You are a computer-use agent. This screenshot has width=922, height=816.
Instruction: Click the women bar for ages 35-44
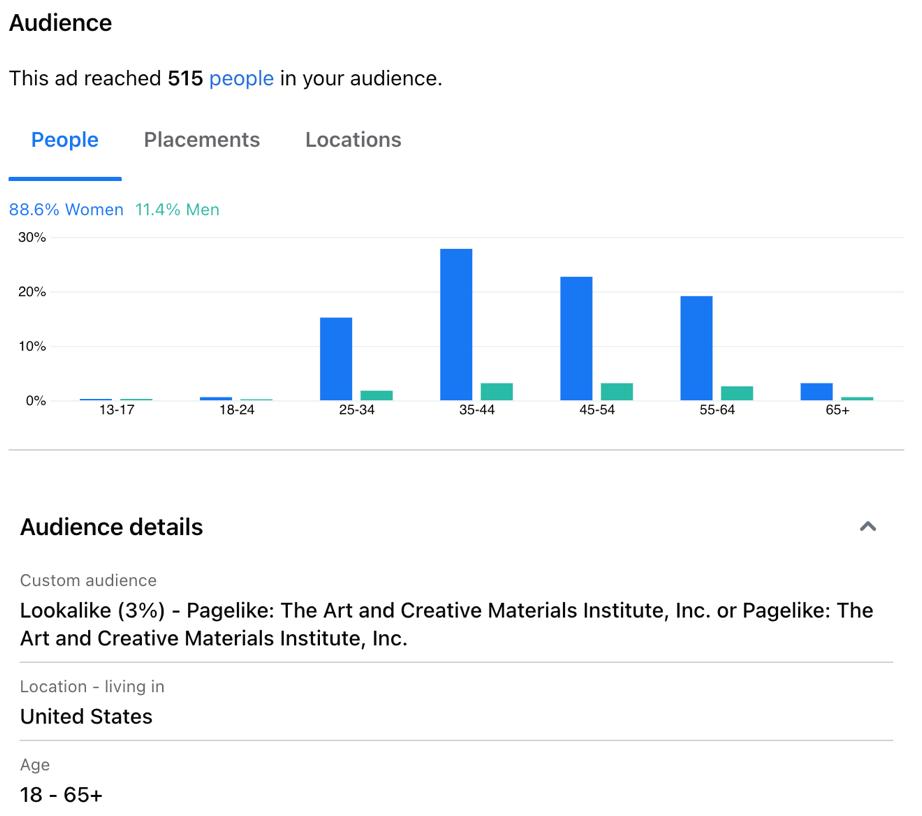(x=456, y=324)
